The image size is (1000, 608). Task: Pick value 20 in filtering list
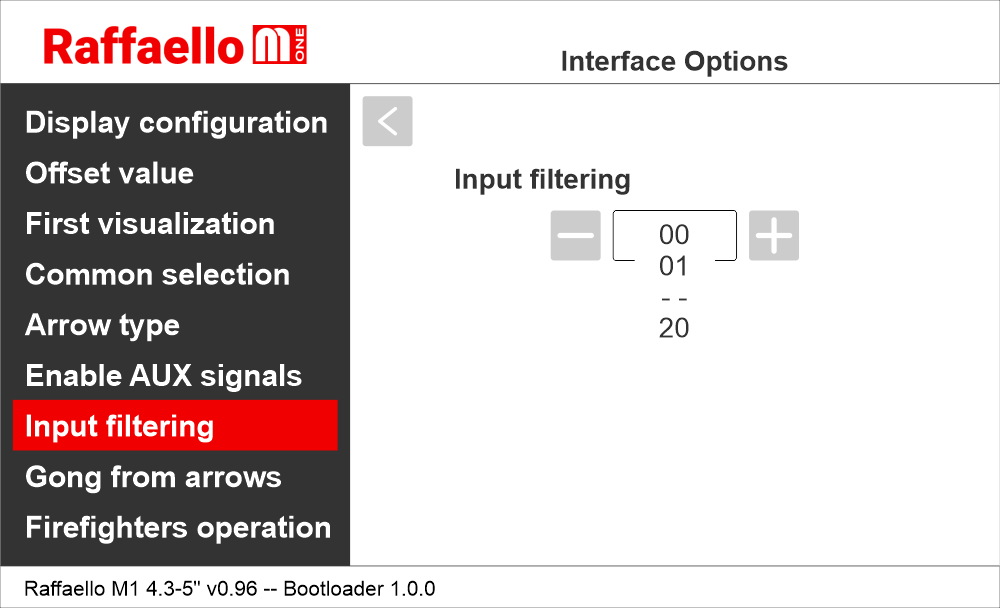pos(674,328)
